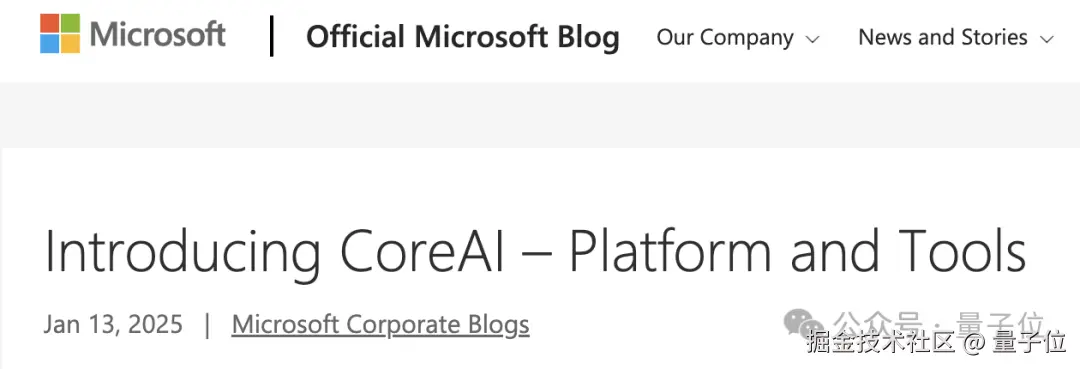
Task: Click the red square of Microsoft logo
Action: (x=50, y=23)
